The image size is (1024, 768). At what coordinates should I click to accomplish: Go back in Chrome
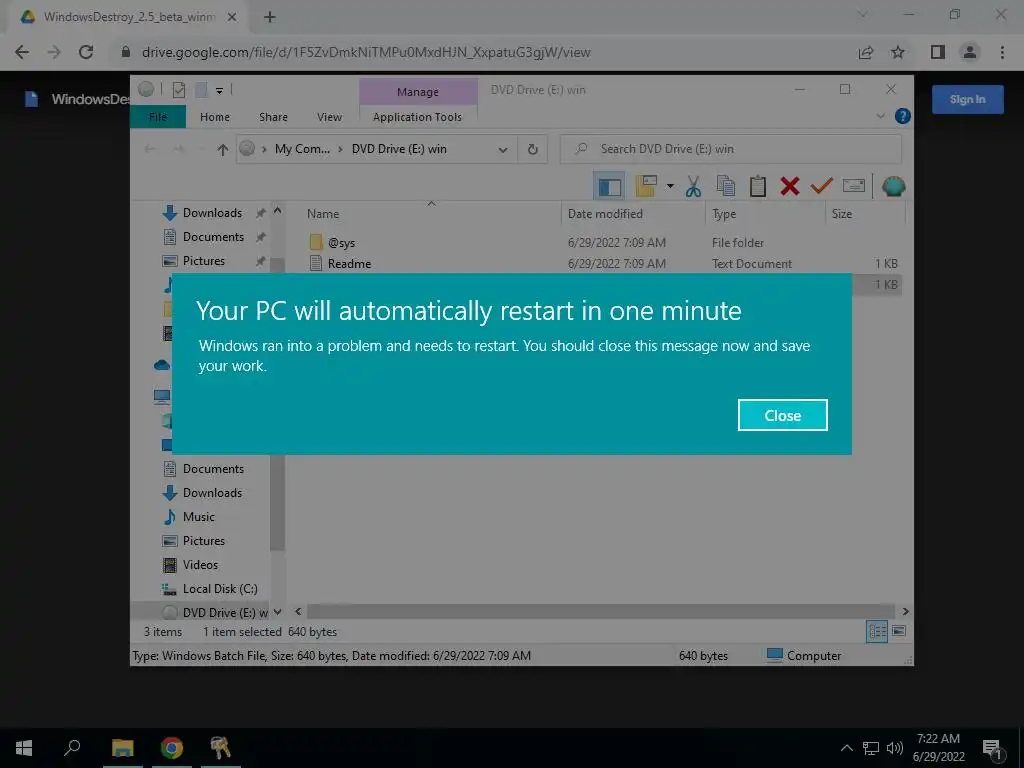tap(22, 52)
